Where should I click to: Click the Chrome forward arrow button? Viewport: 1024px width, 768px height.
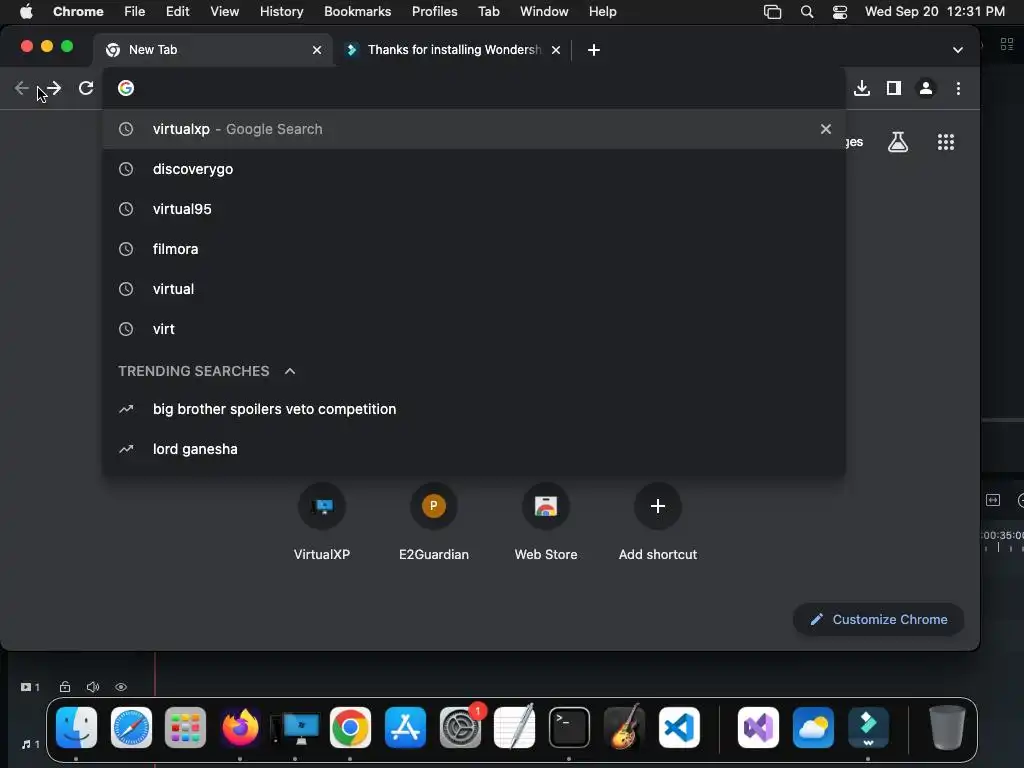(54, 88)
